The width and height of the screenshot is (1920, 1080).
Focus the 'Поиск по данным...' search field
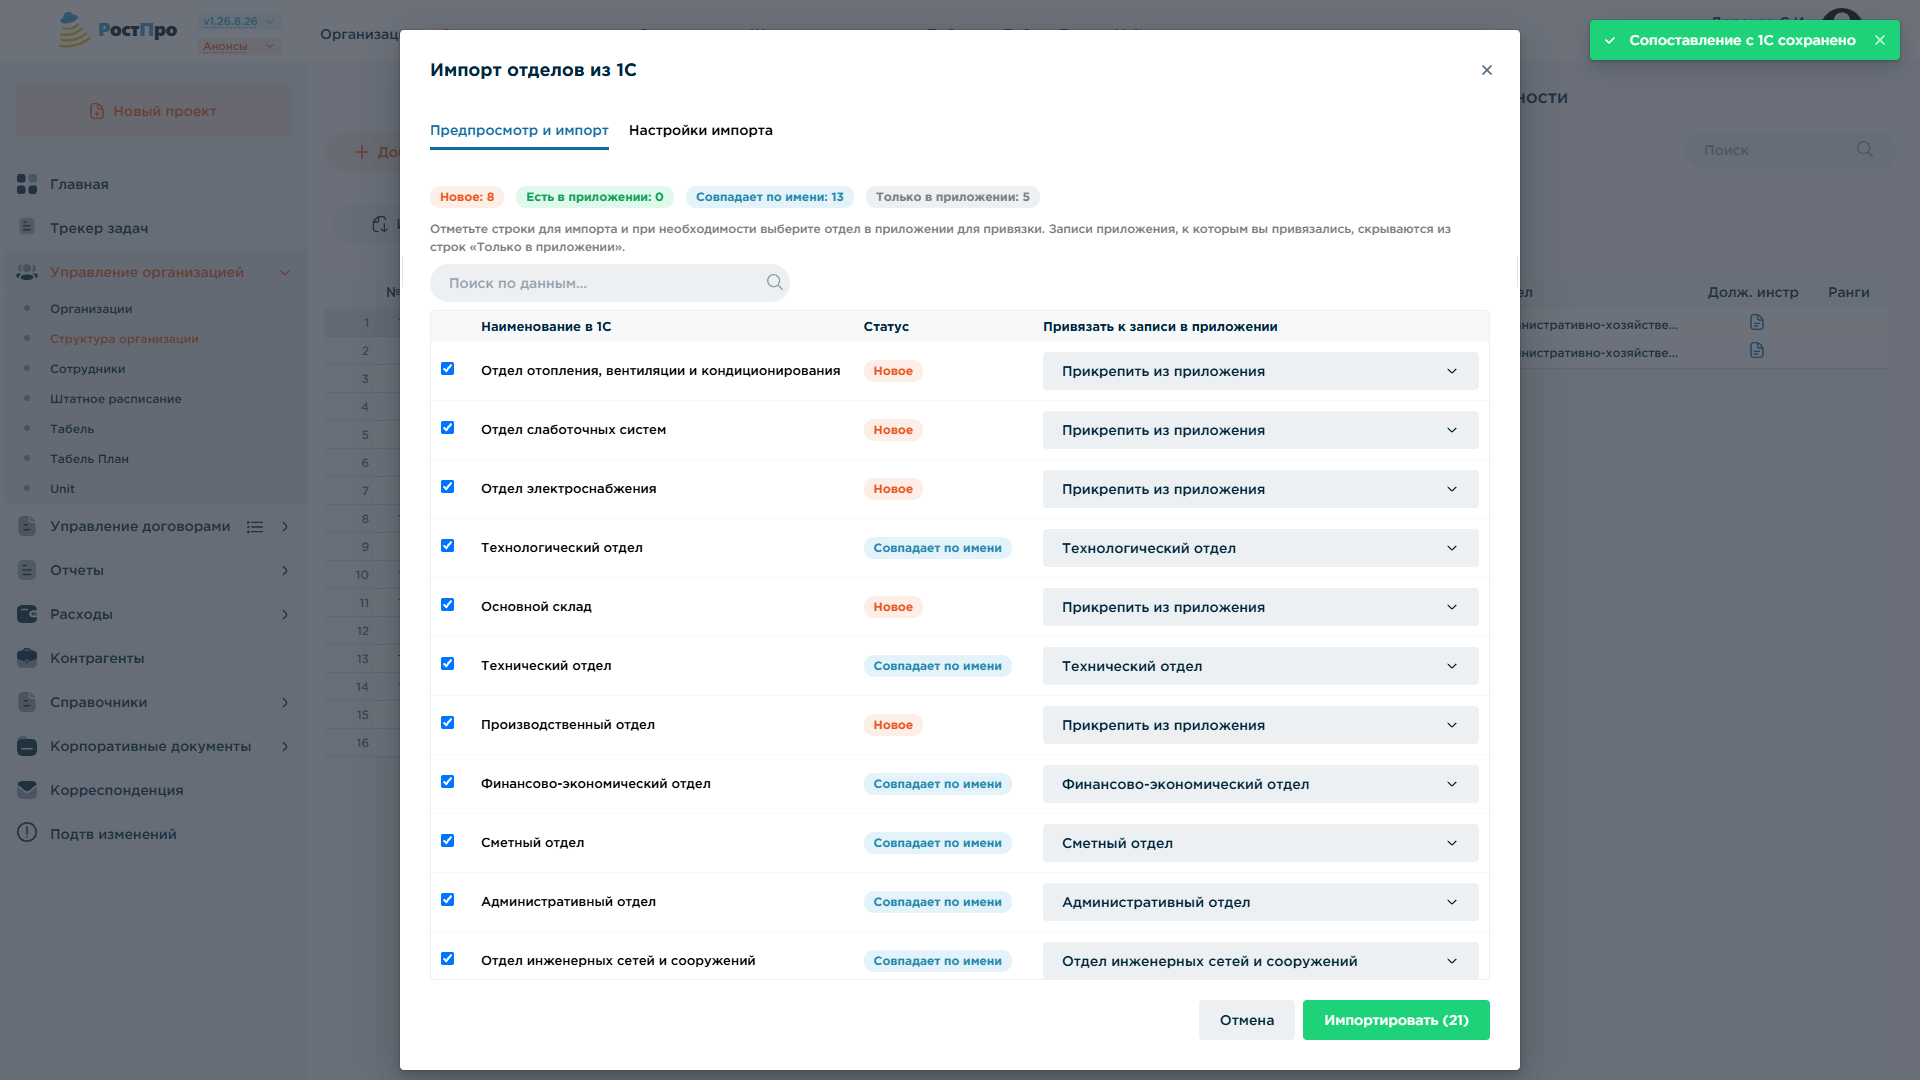(610, 283)
